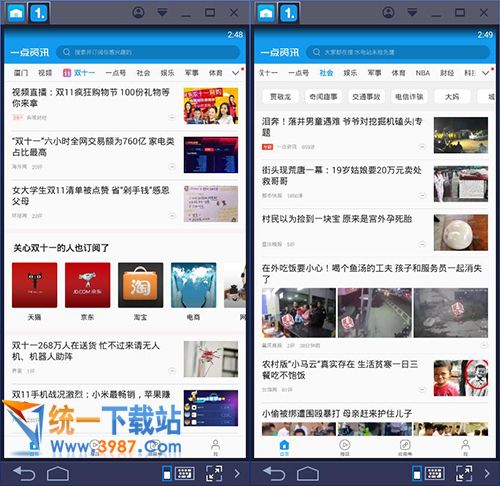Tap the 交通事故 topic chip
Viewport: 500px width, 486px height.
[366, 97]
